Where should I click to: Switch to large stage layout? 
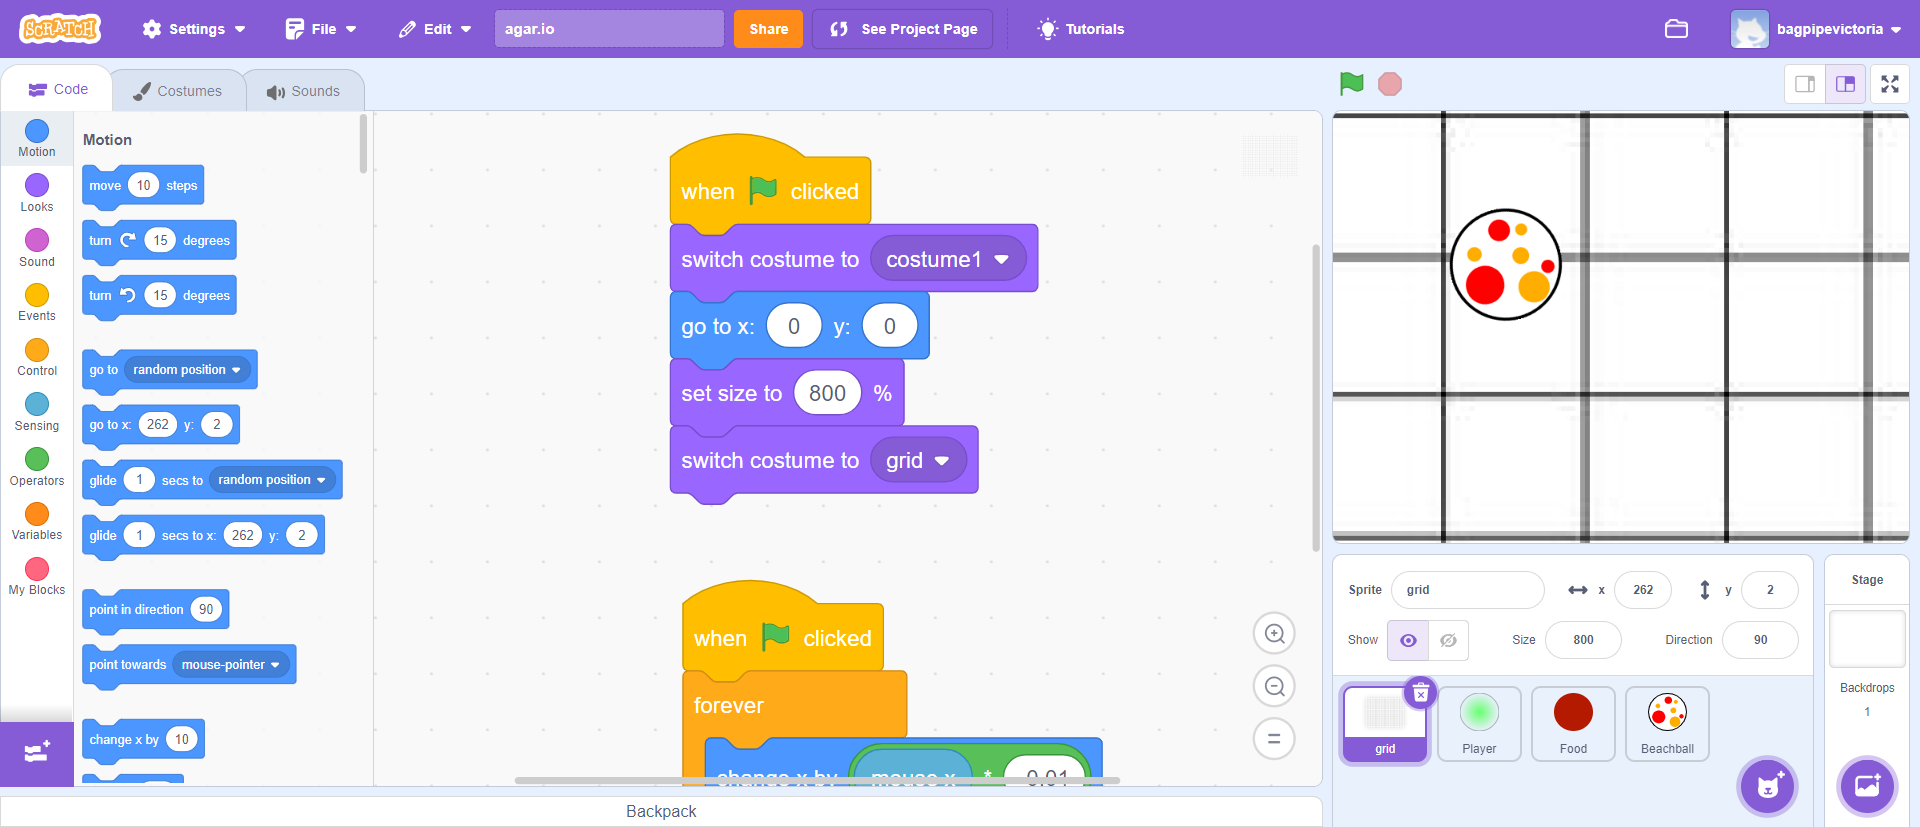pyautogui.click(x=1846, y=84)
